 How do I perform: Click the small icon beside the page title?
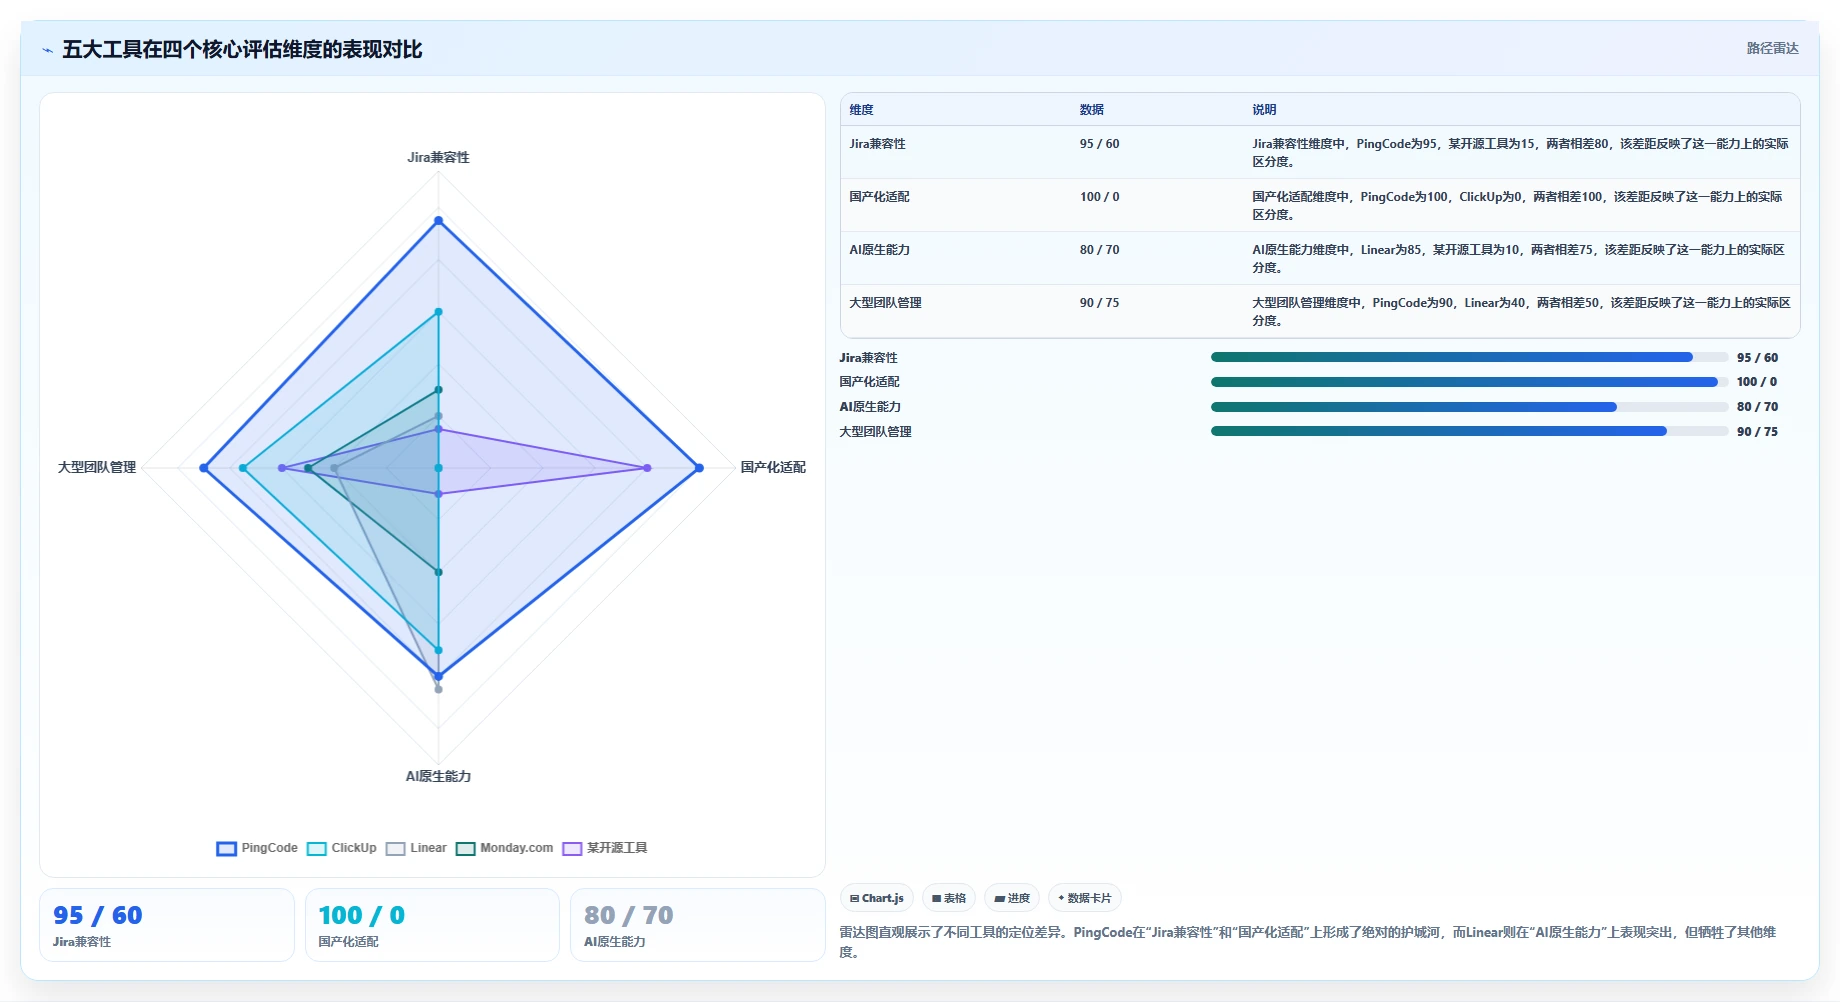point(47,50)
